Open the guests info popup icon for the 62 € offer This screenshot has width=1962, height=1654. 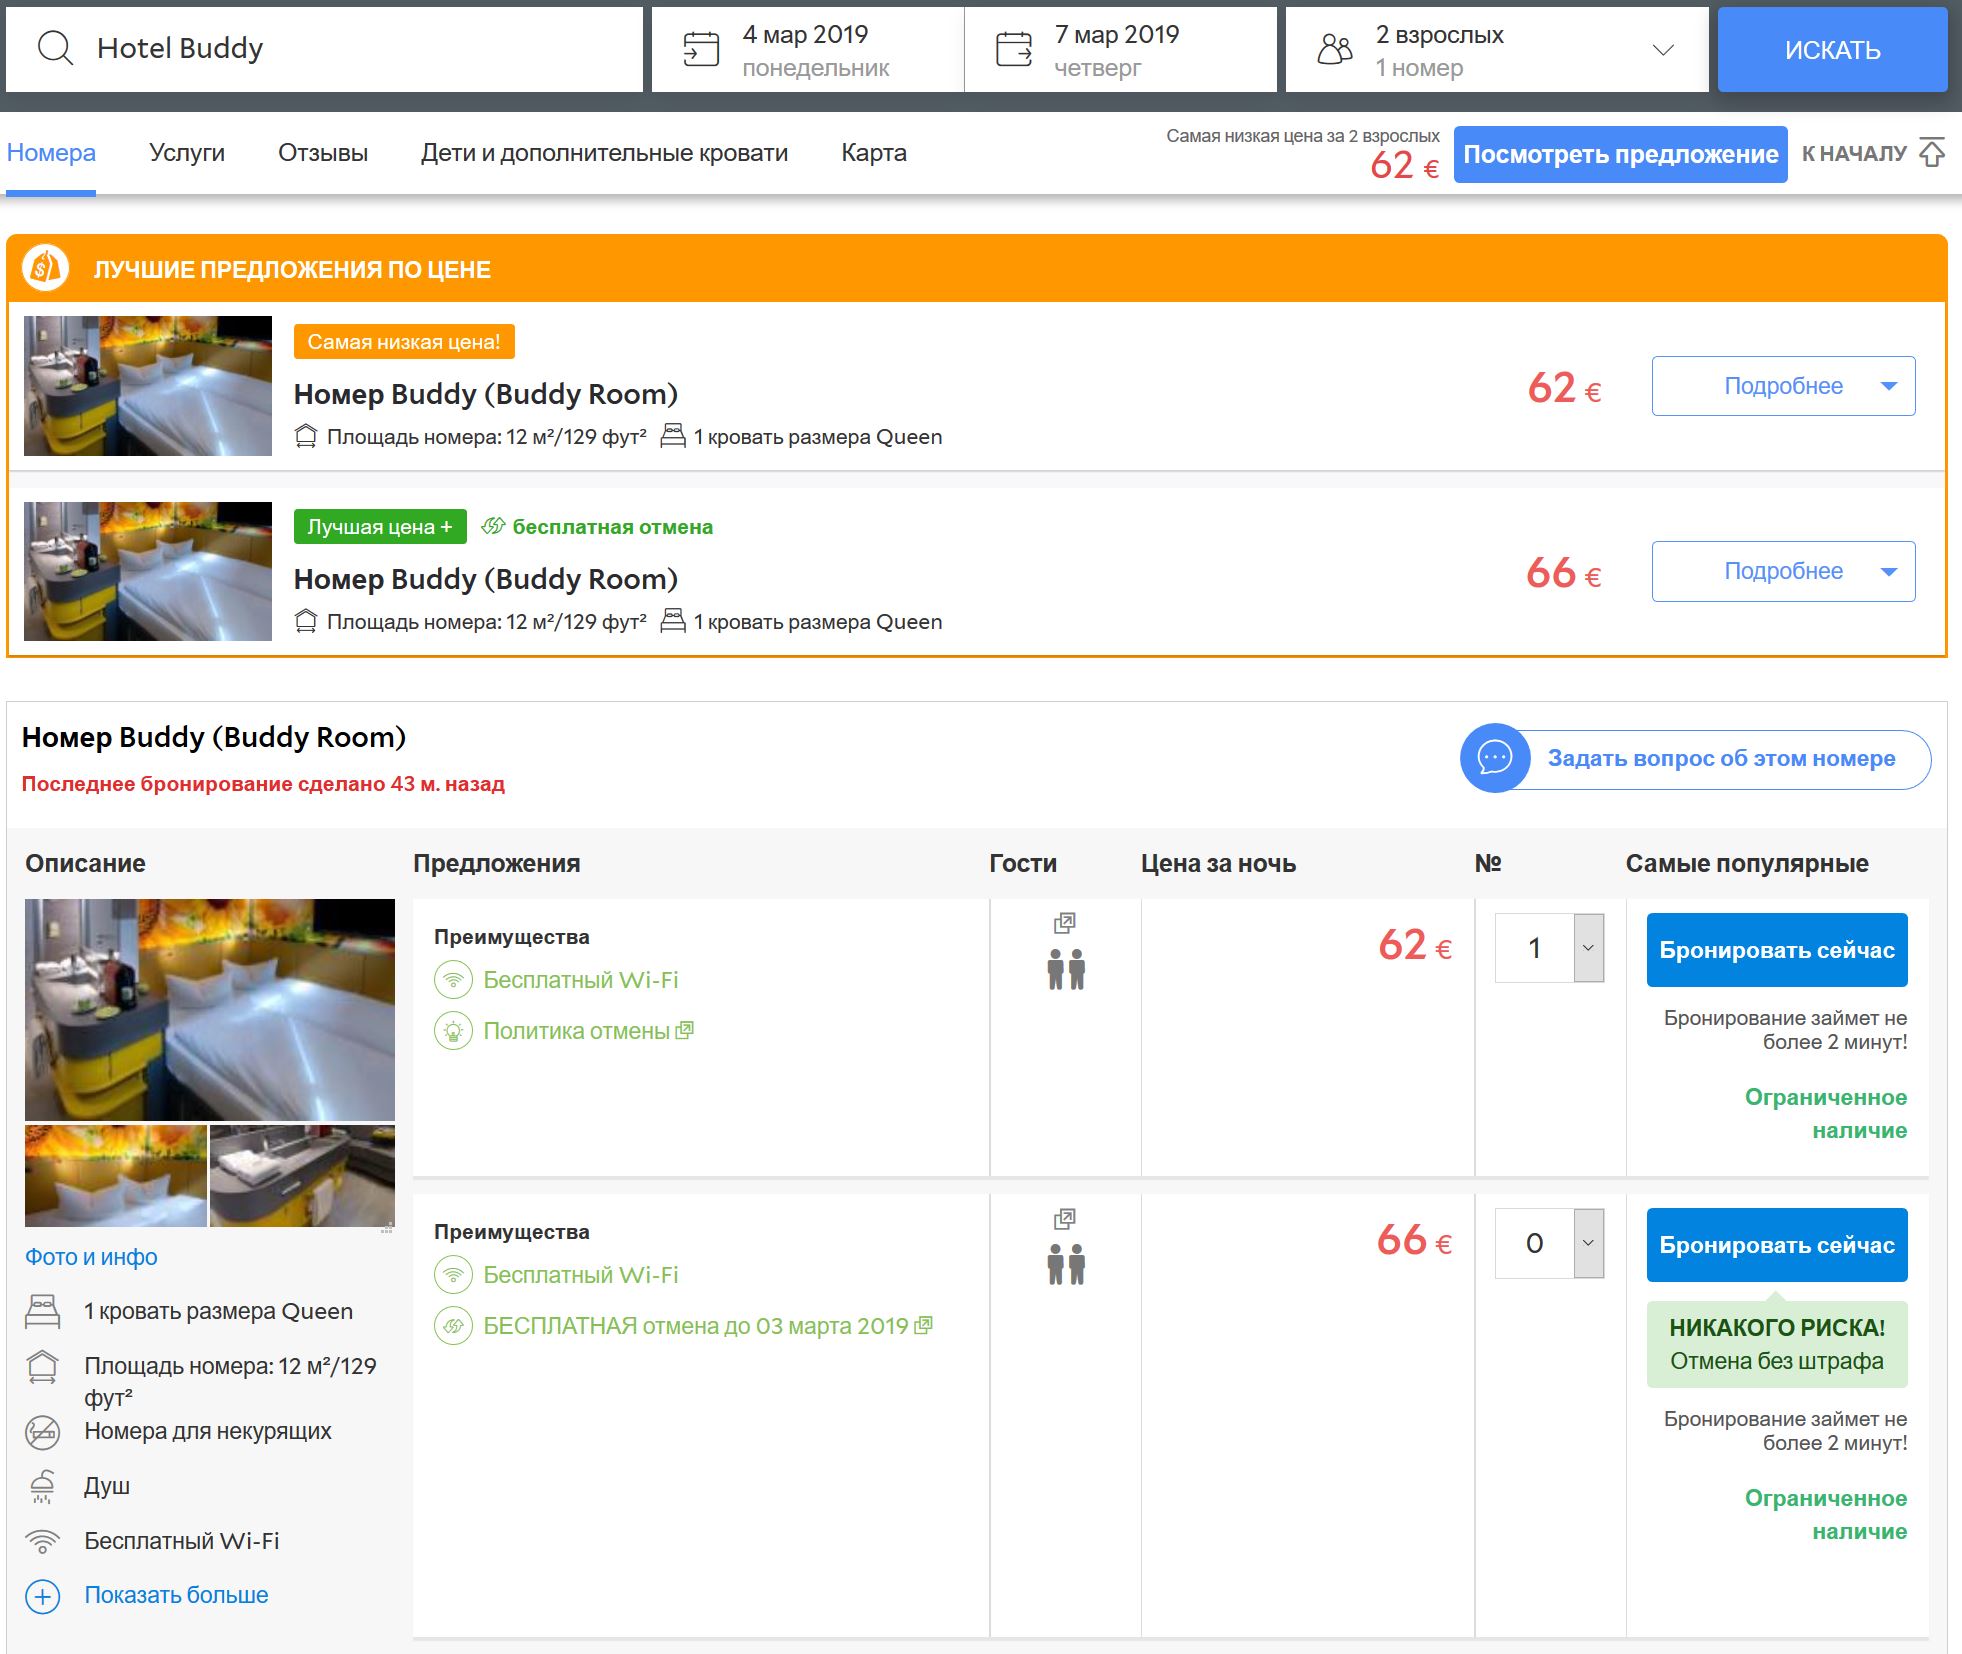point(1065,922)
